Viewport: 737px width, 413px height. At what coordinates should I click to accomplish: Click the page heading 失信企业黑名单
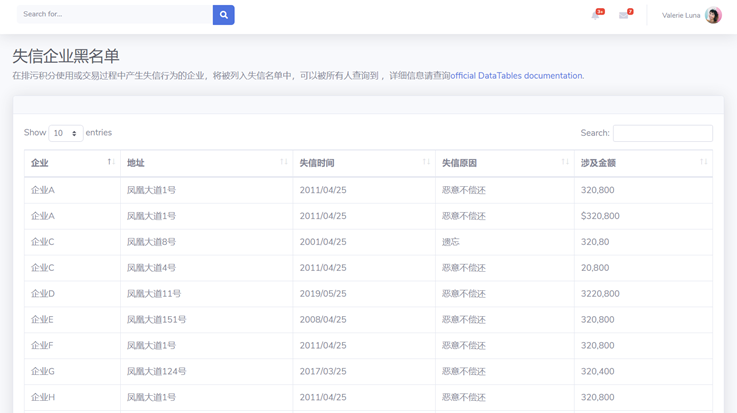click(66, 56)
